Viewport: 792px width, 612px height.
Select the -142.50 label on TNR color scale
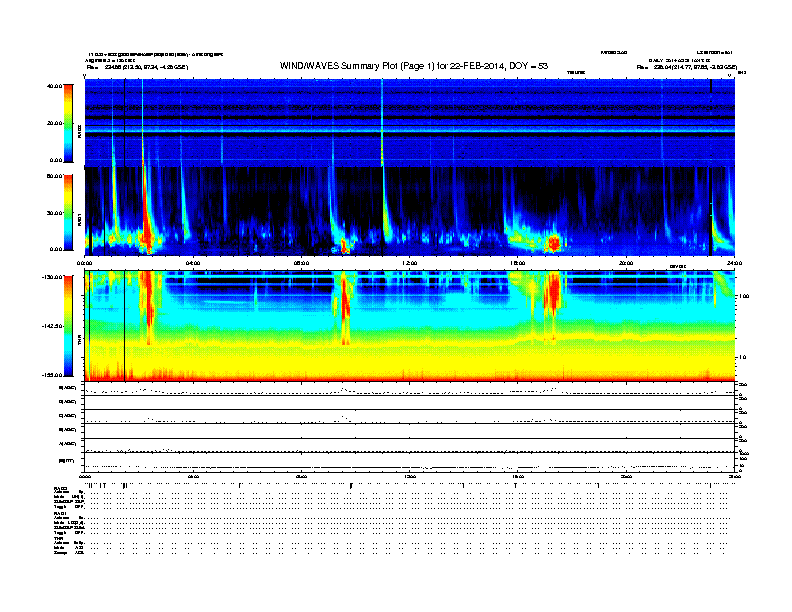click(x=52, y=326)
